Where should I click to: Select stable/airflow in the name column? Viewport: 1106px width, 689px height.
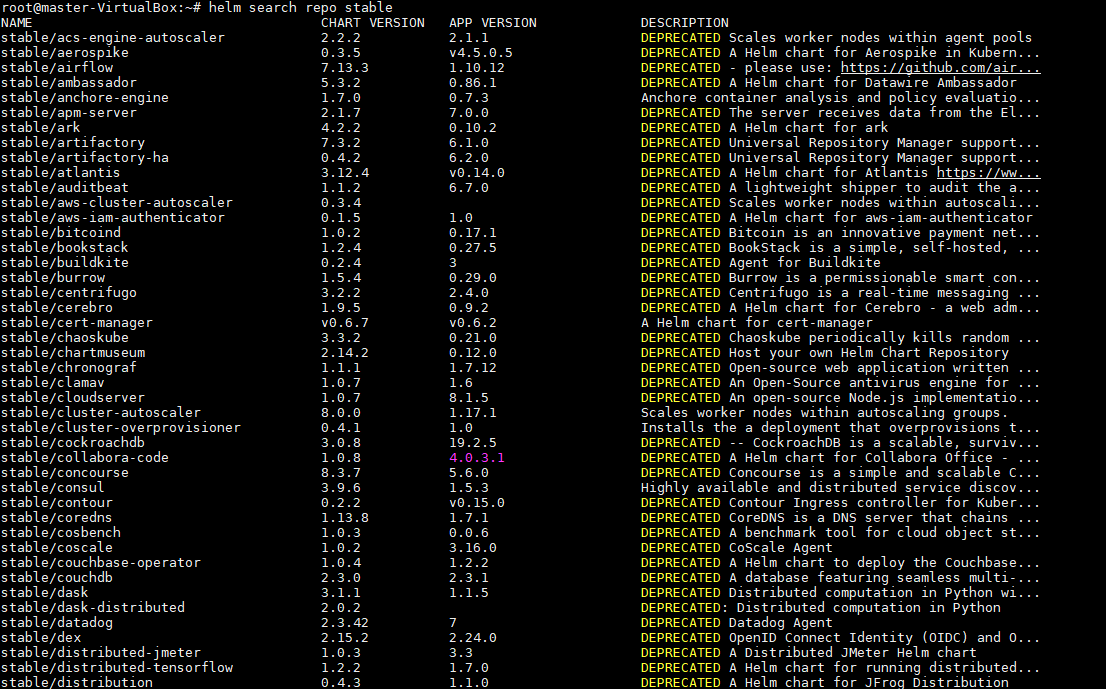(57, 68)
